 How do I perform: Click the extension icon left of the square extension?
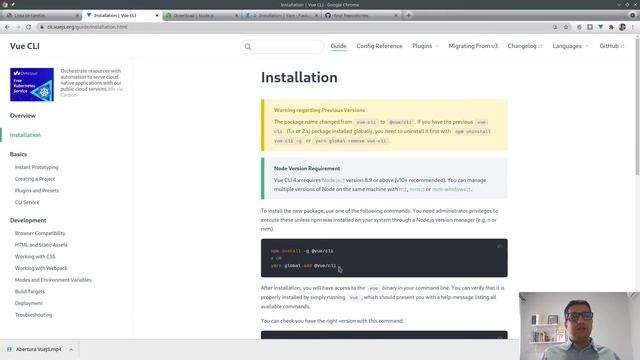[x=579, y=27]
